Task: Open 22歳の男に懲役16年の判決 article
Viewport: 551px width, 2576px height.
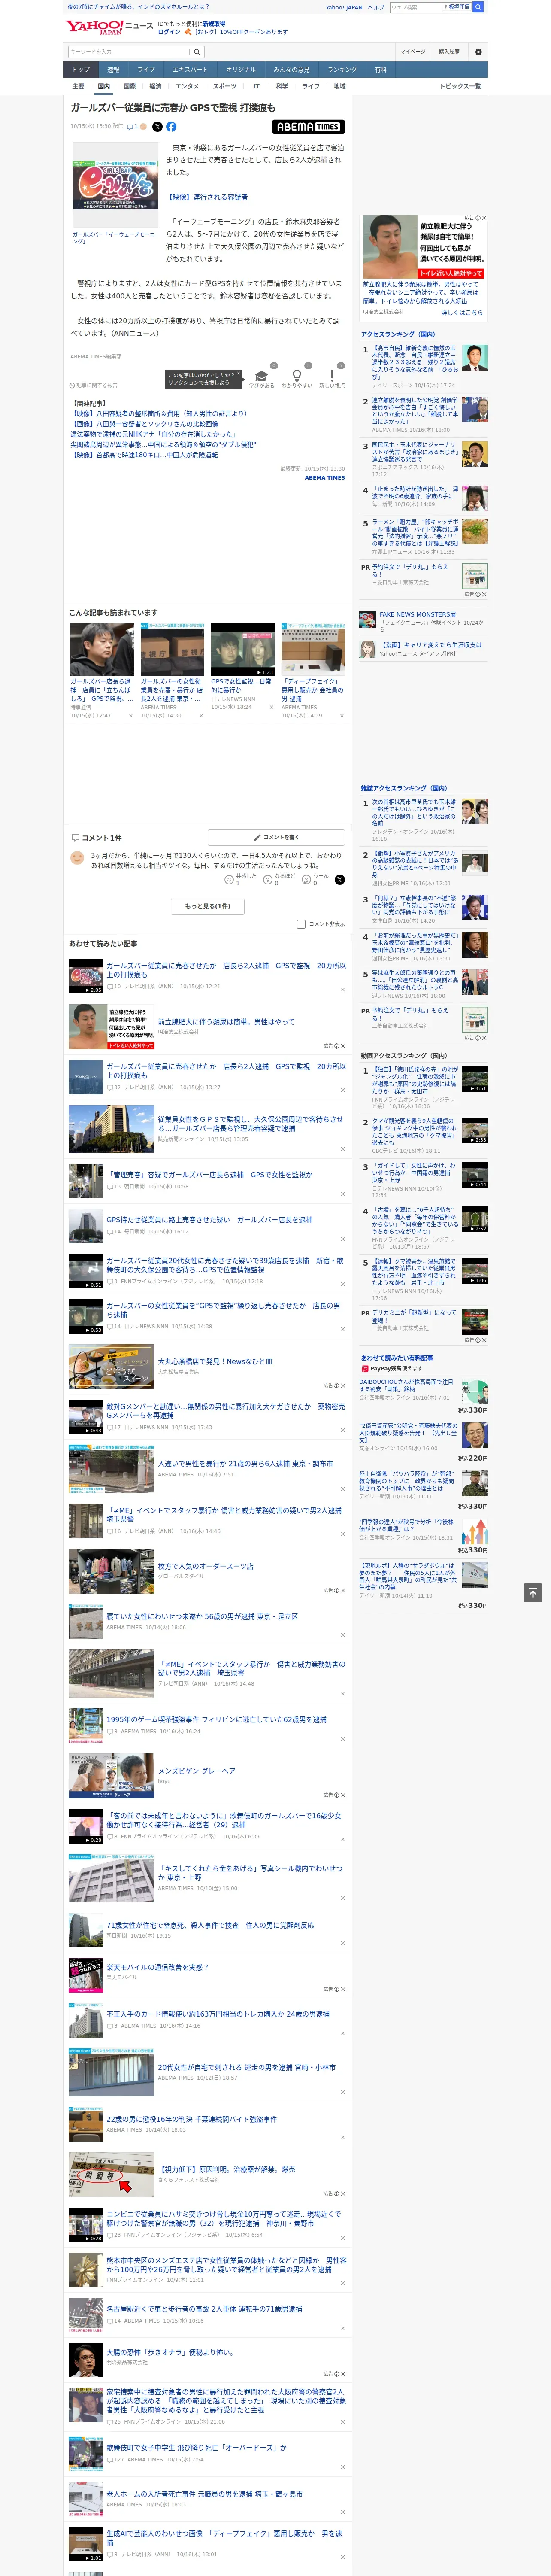Action: tap(192, 2119)
